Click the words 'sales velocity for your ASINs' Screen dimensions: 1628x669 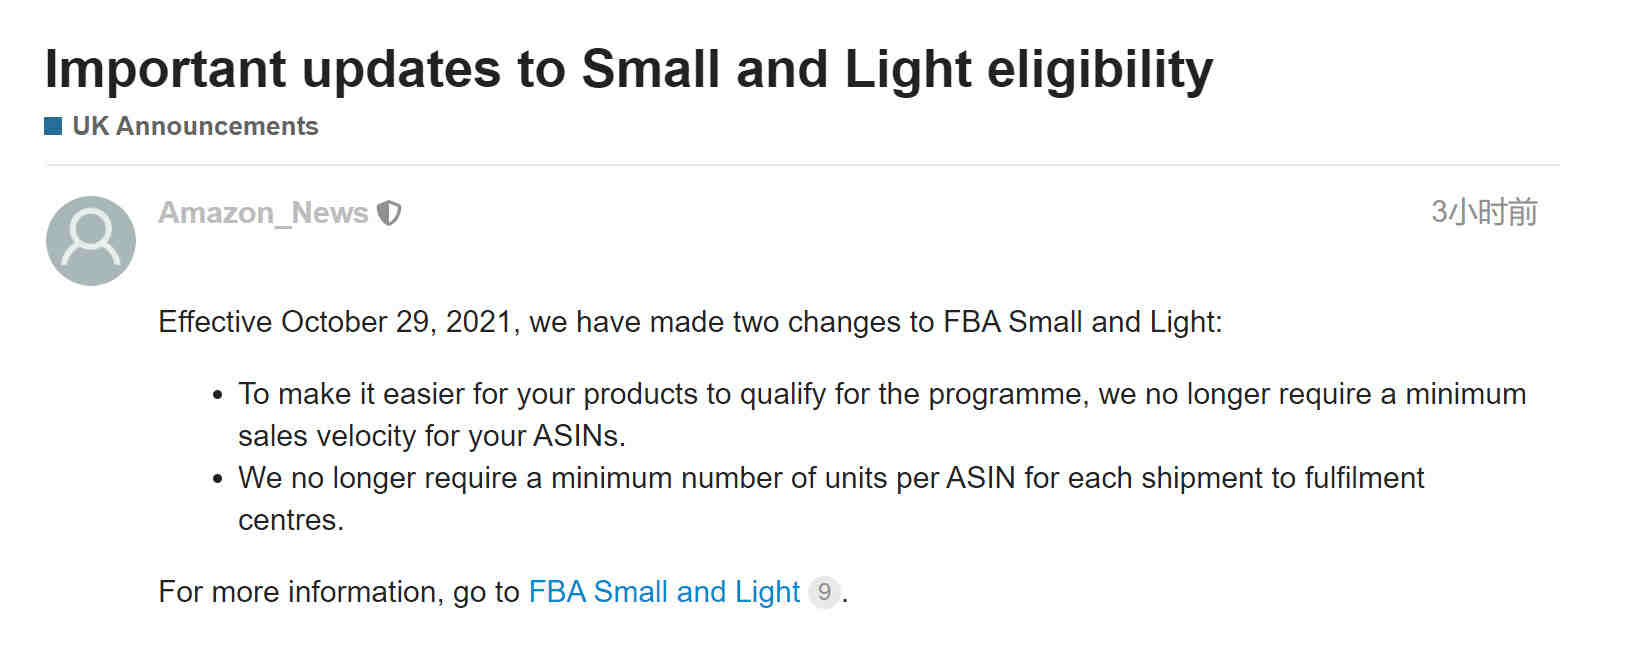pyautogui.click(x=428, y=436)
